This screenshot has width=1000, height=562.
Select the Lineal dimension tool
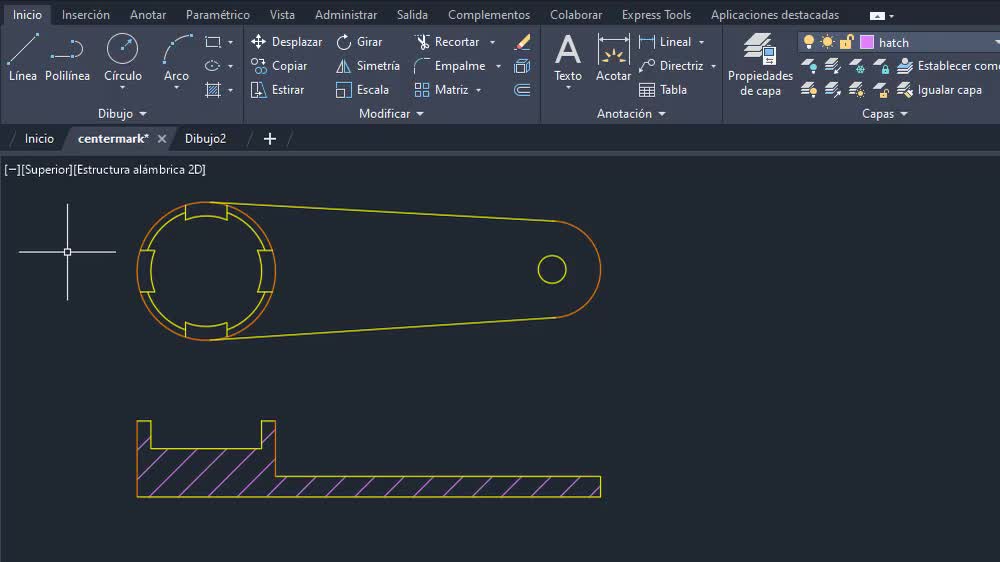pyautogui.click(x=665, y=42)
